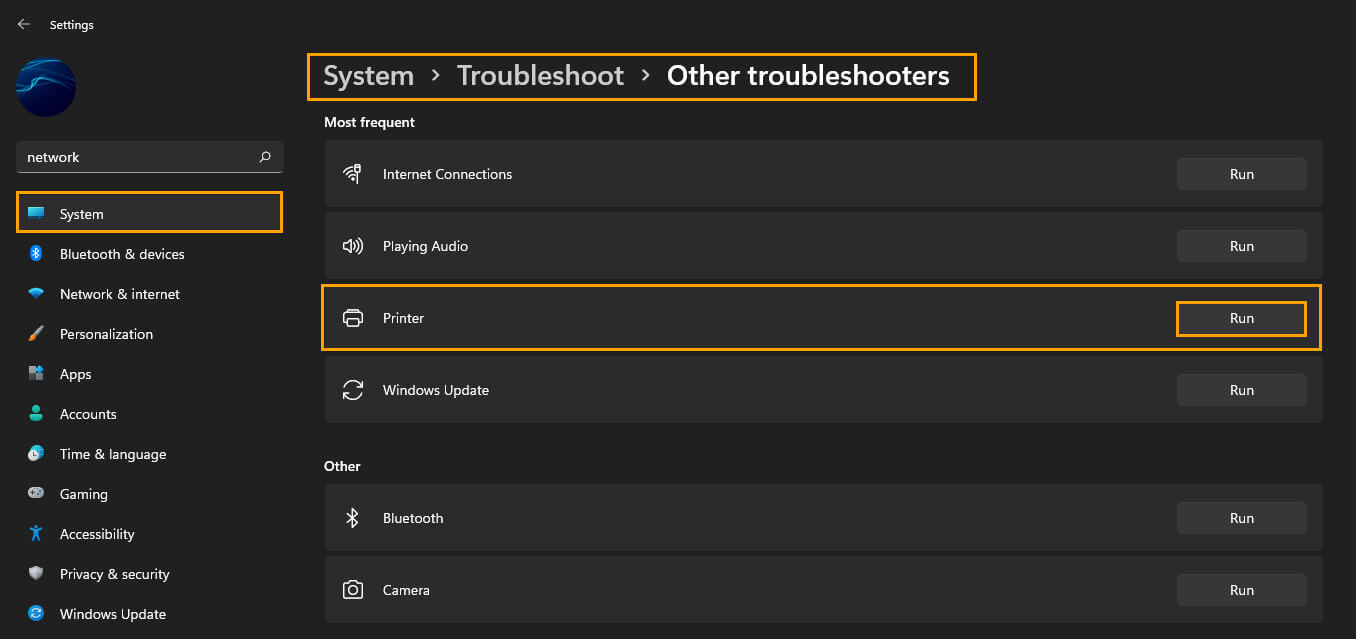Click the magnifier search icon
The width and height of the screenshot is (1356, 639).
(x=265, y=157)
